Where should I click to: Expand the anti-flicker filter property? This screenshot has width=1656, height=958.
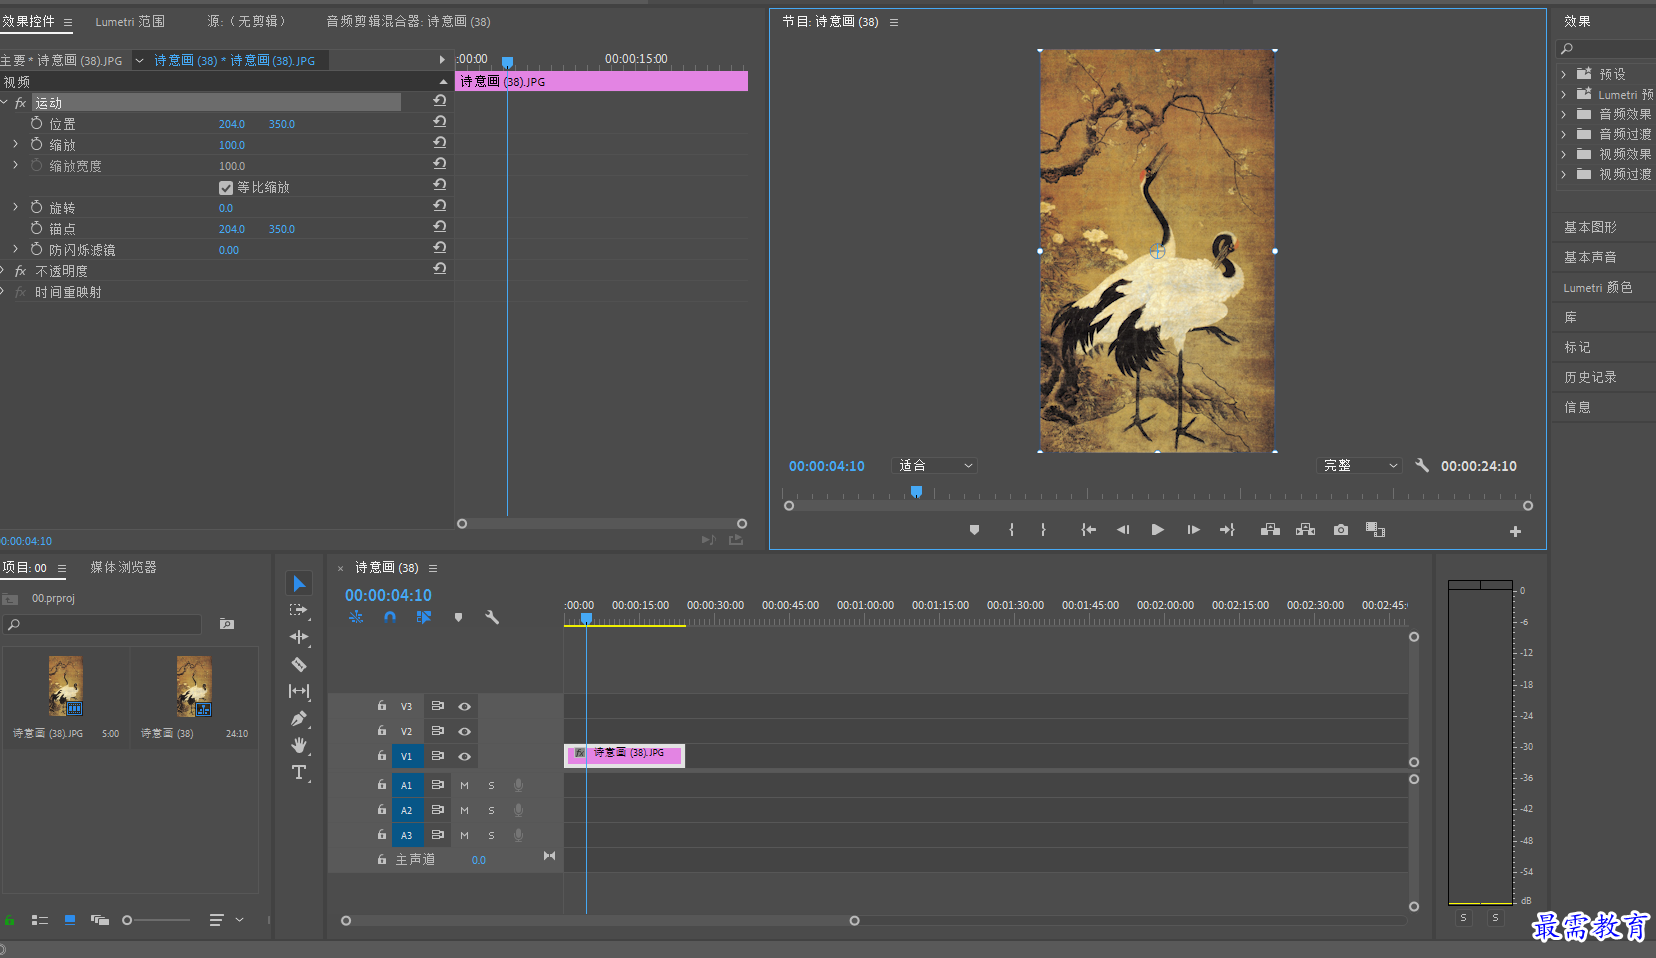click(x=15, y=249)
